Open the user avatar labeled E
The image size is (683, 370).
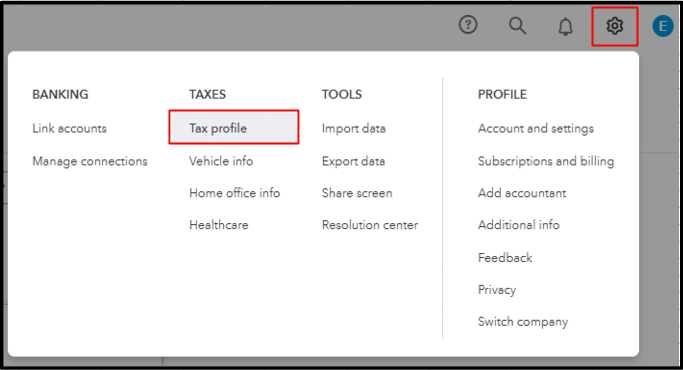click(663, 26)
